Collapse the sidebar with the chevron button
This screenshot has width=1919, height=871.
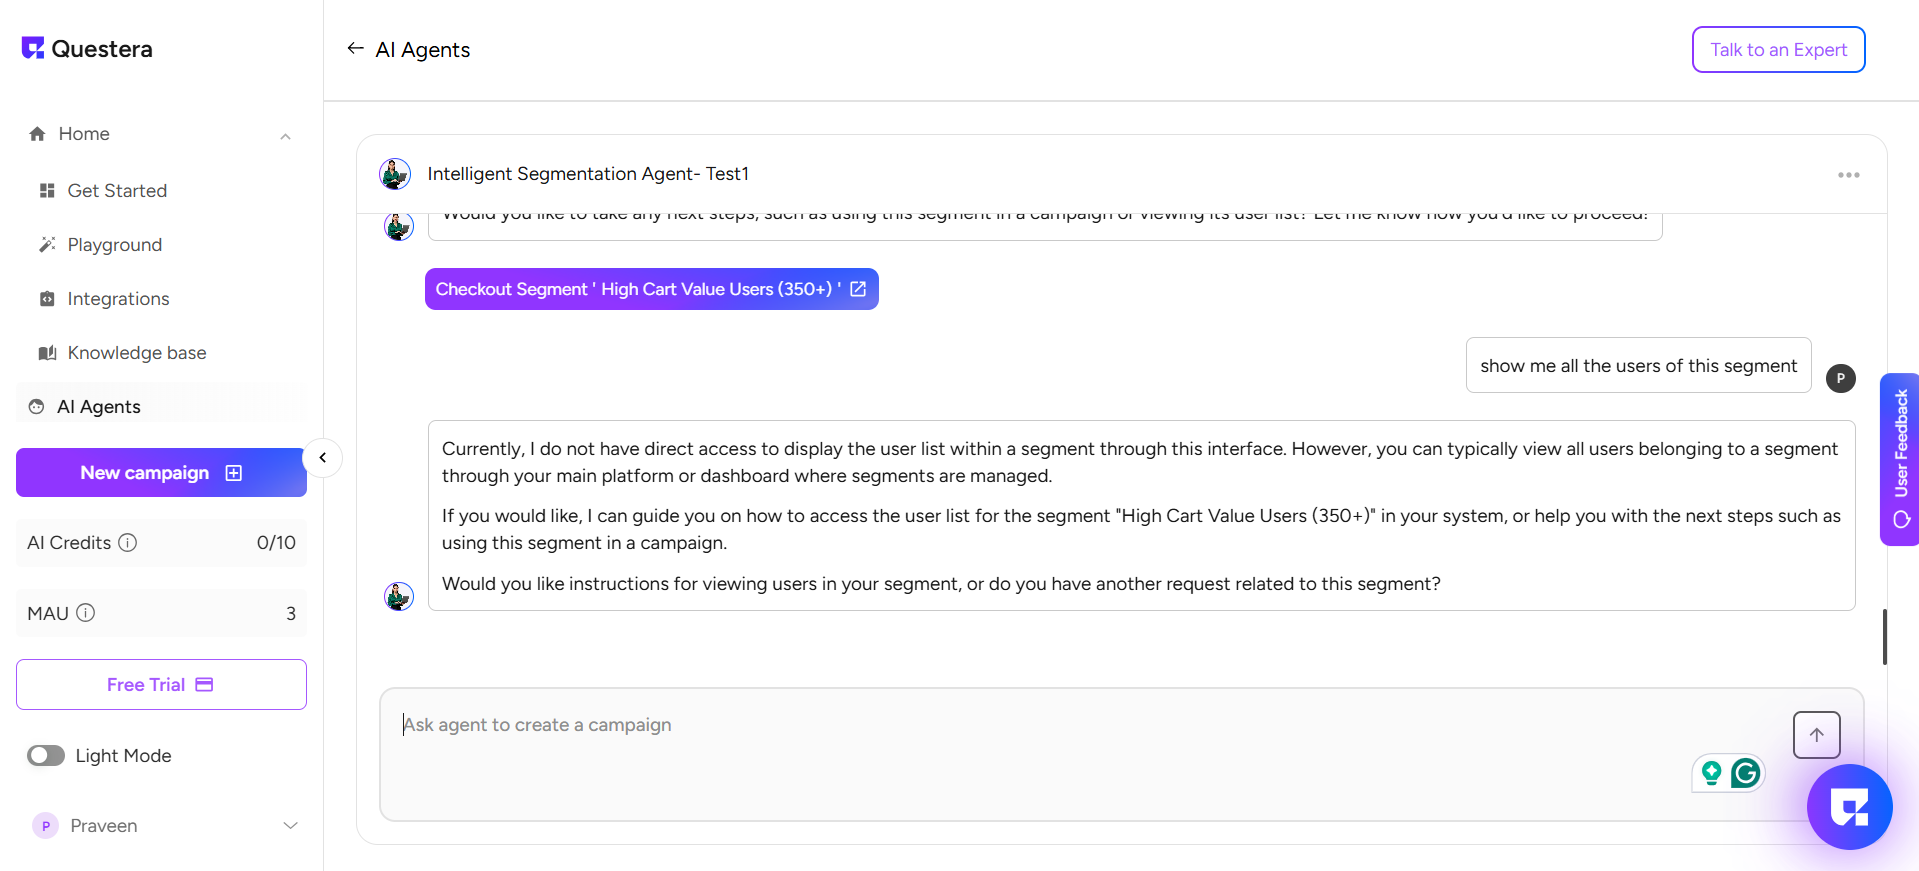322,458
